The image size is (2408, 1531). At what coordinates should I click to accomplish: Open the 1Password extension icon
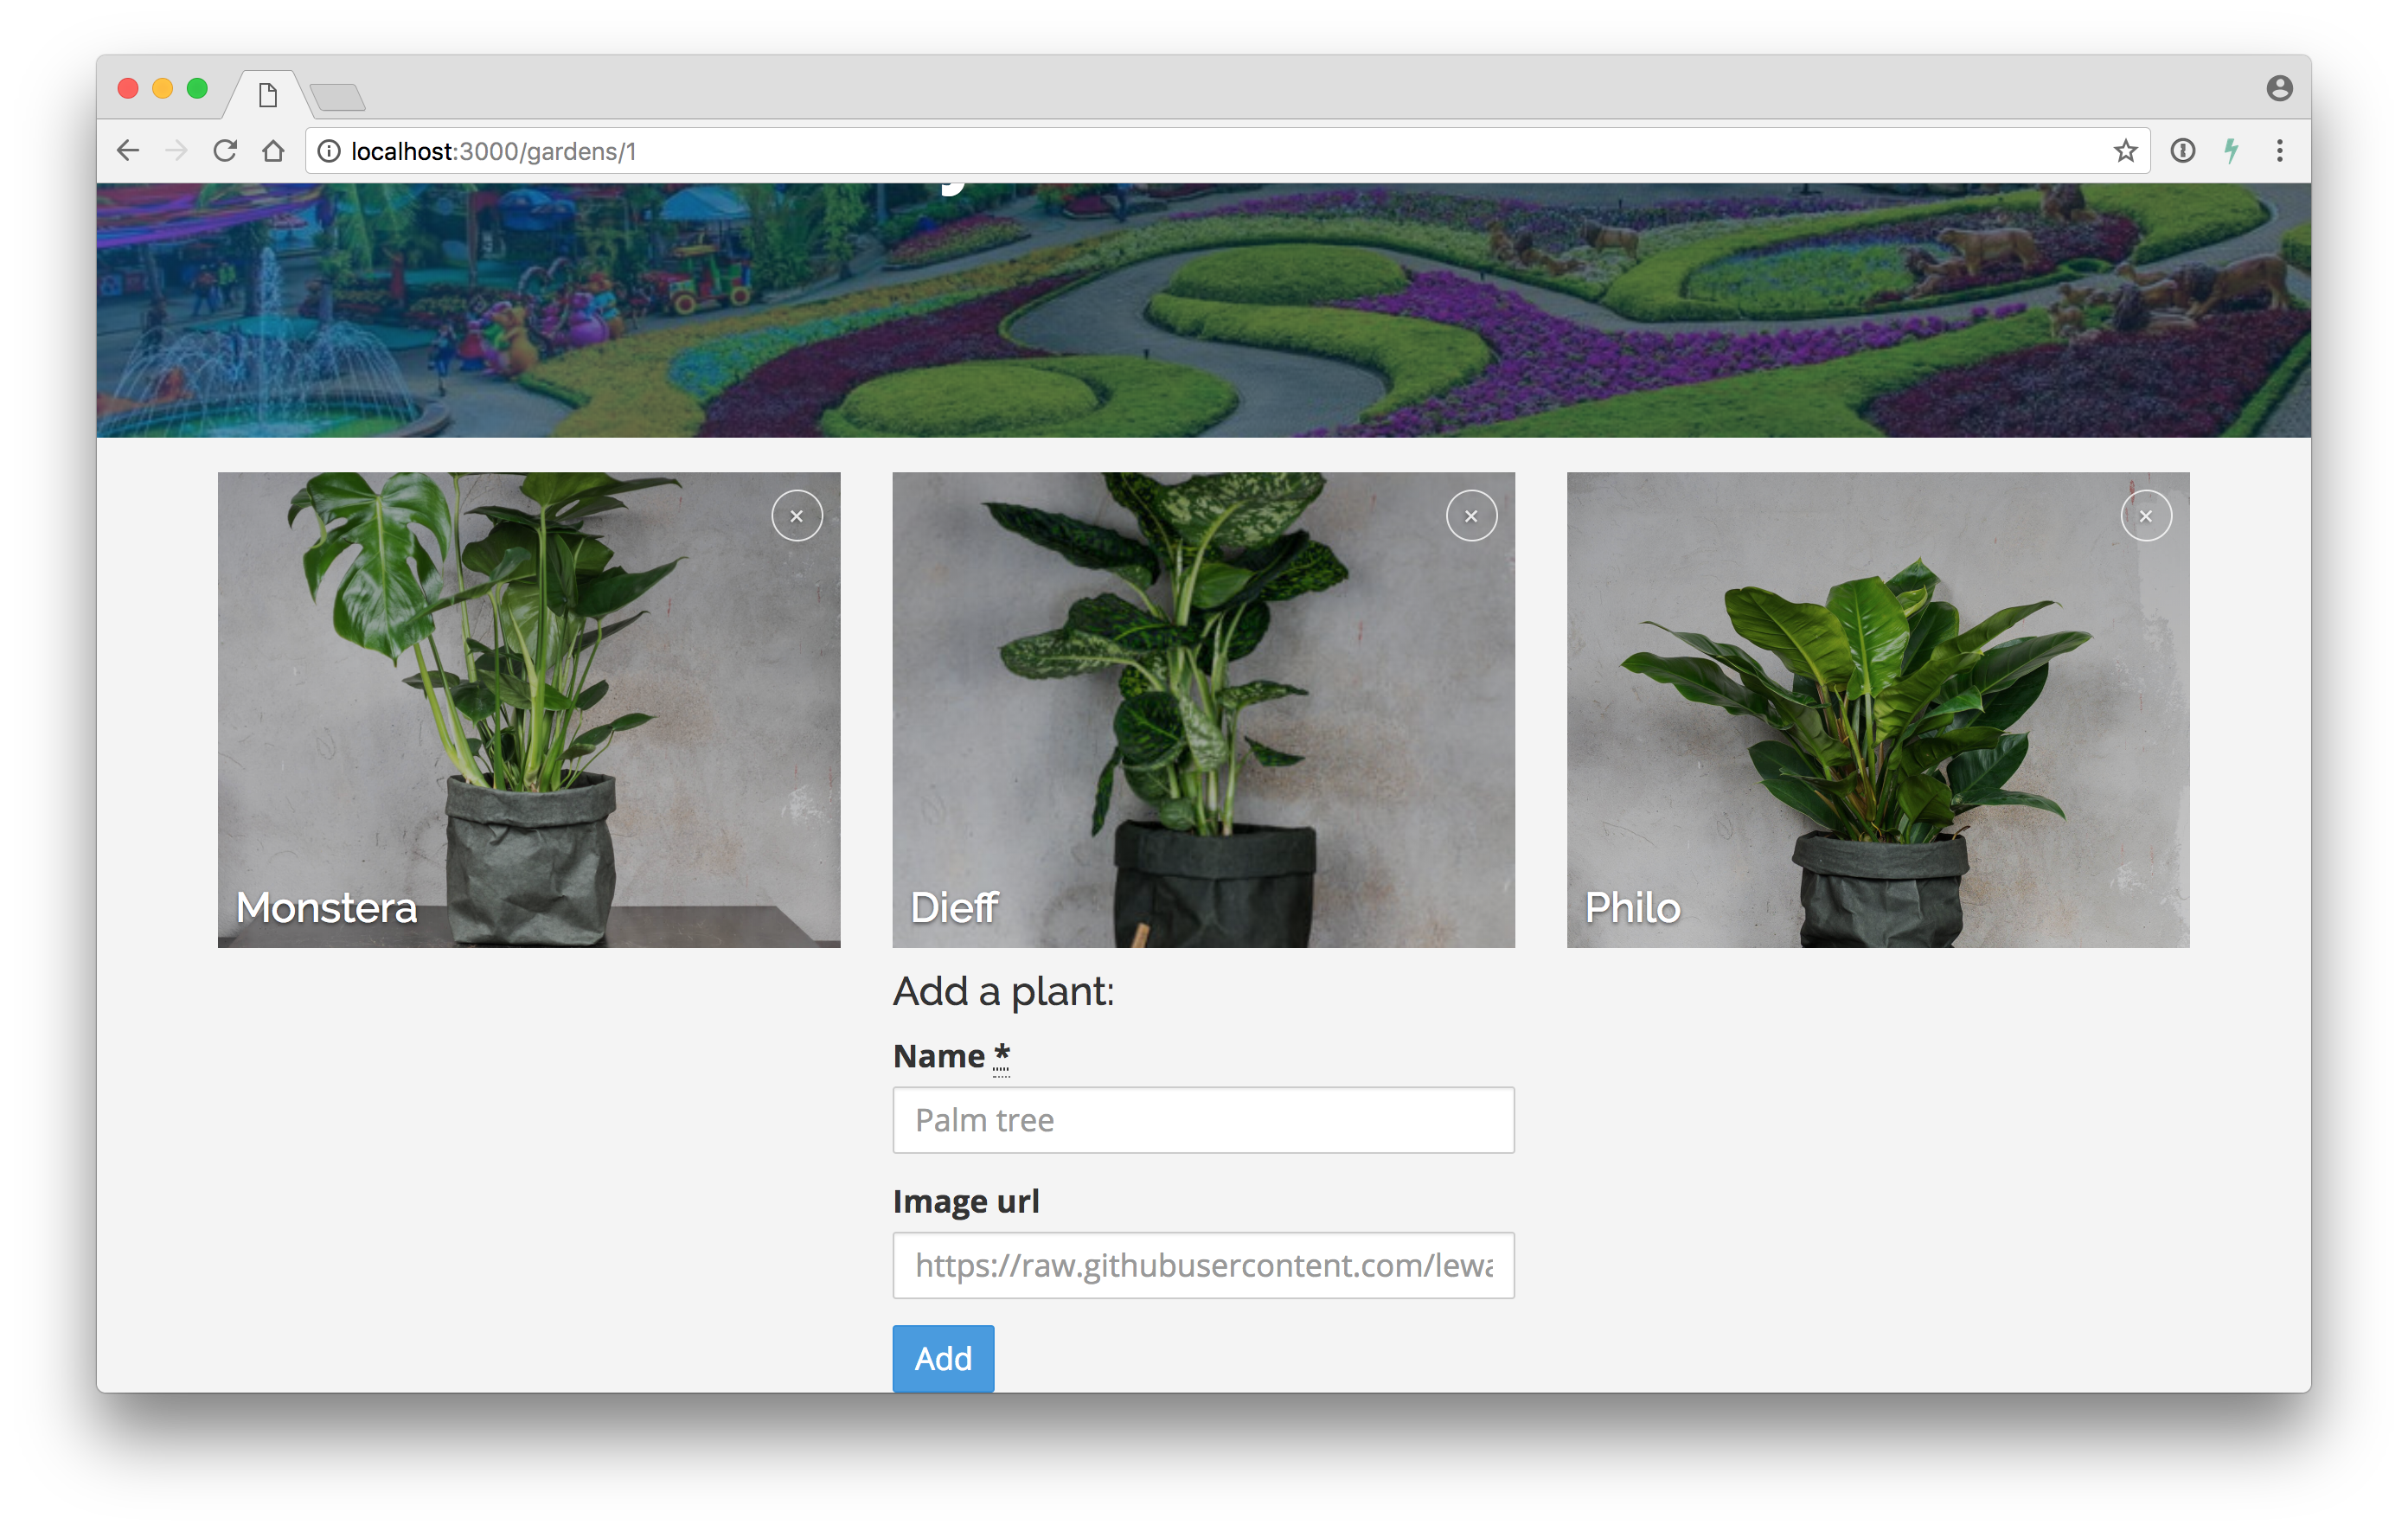(x=2182, y=151)
